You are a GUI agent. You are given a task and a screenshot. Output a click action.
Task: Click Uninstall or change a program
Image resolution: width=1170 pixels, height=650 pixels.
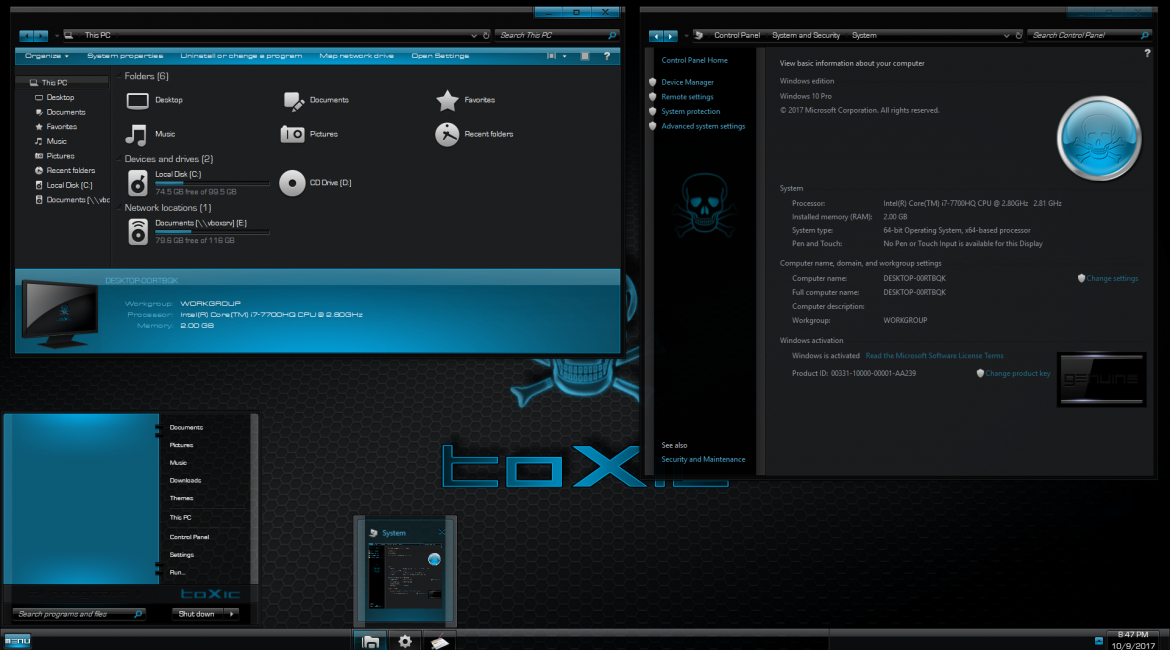tap(241, 56)
